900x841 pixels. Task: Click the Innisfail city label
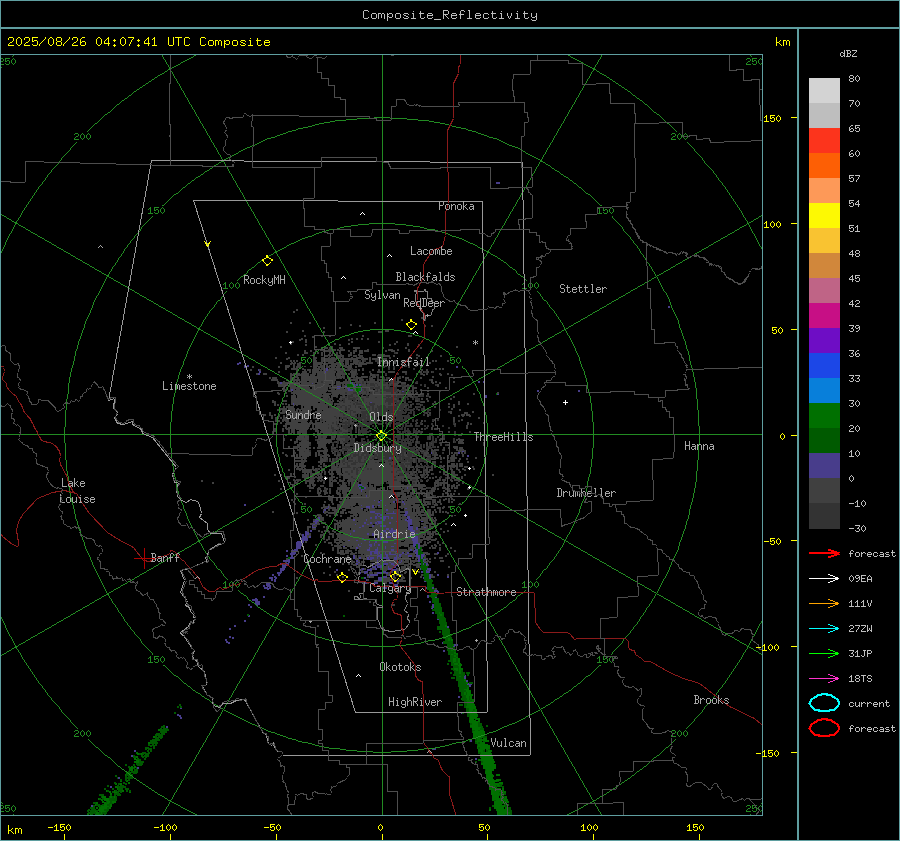pyautogui.click(x=403, y=362)
